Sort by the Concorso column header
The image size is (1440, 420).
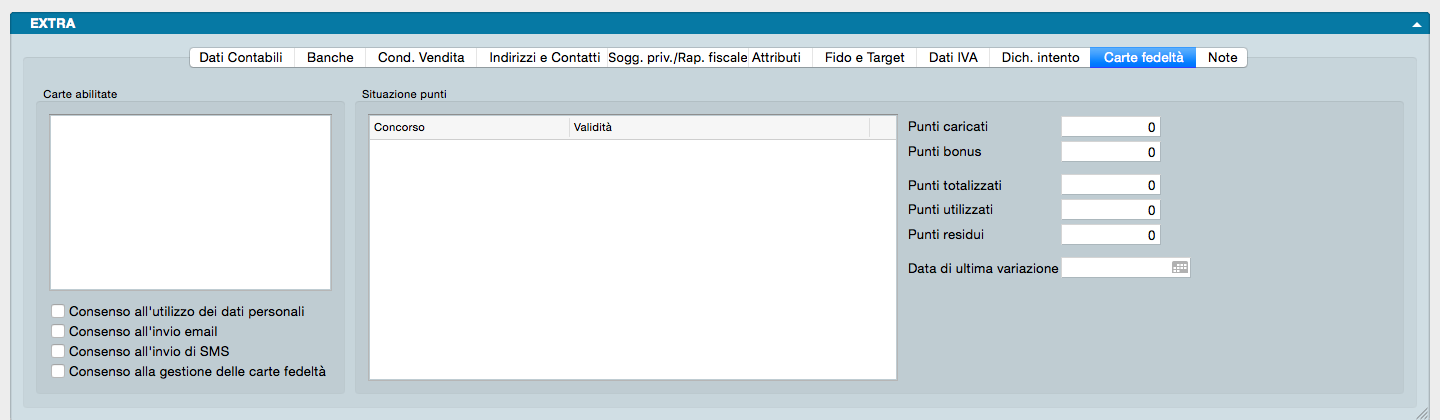(469, 128)
